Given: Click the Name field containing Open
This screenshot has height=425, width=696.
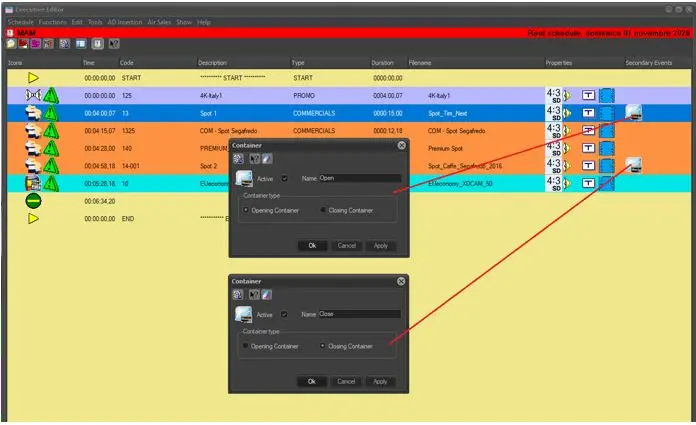Looking at the screenshot, I should pos(358,179).
